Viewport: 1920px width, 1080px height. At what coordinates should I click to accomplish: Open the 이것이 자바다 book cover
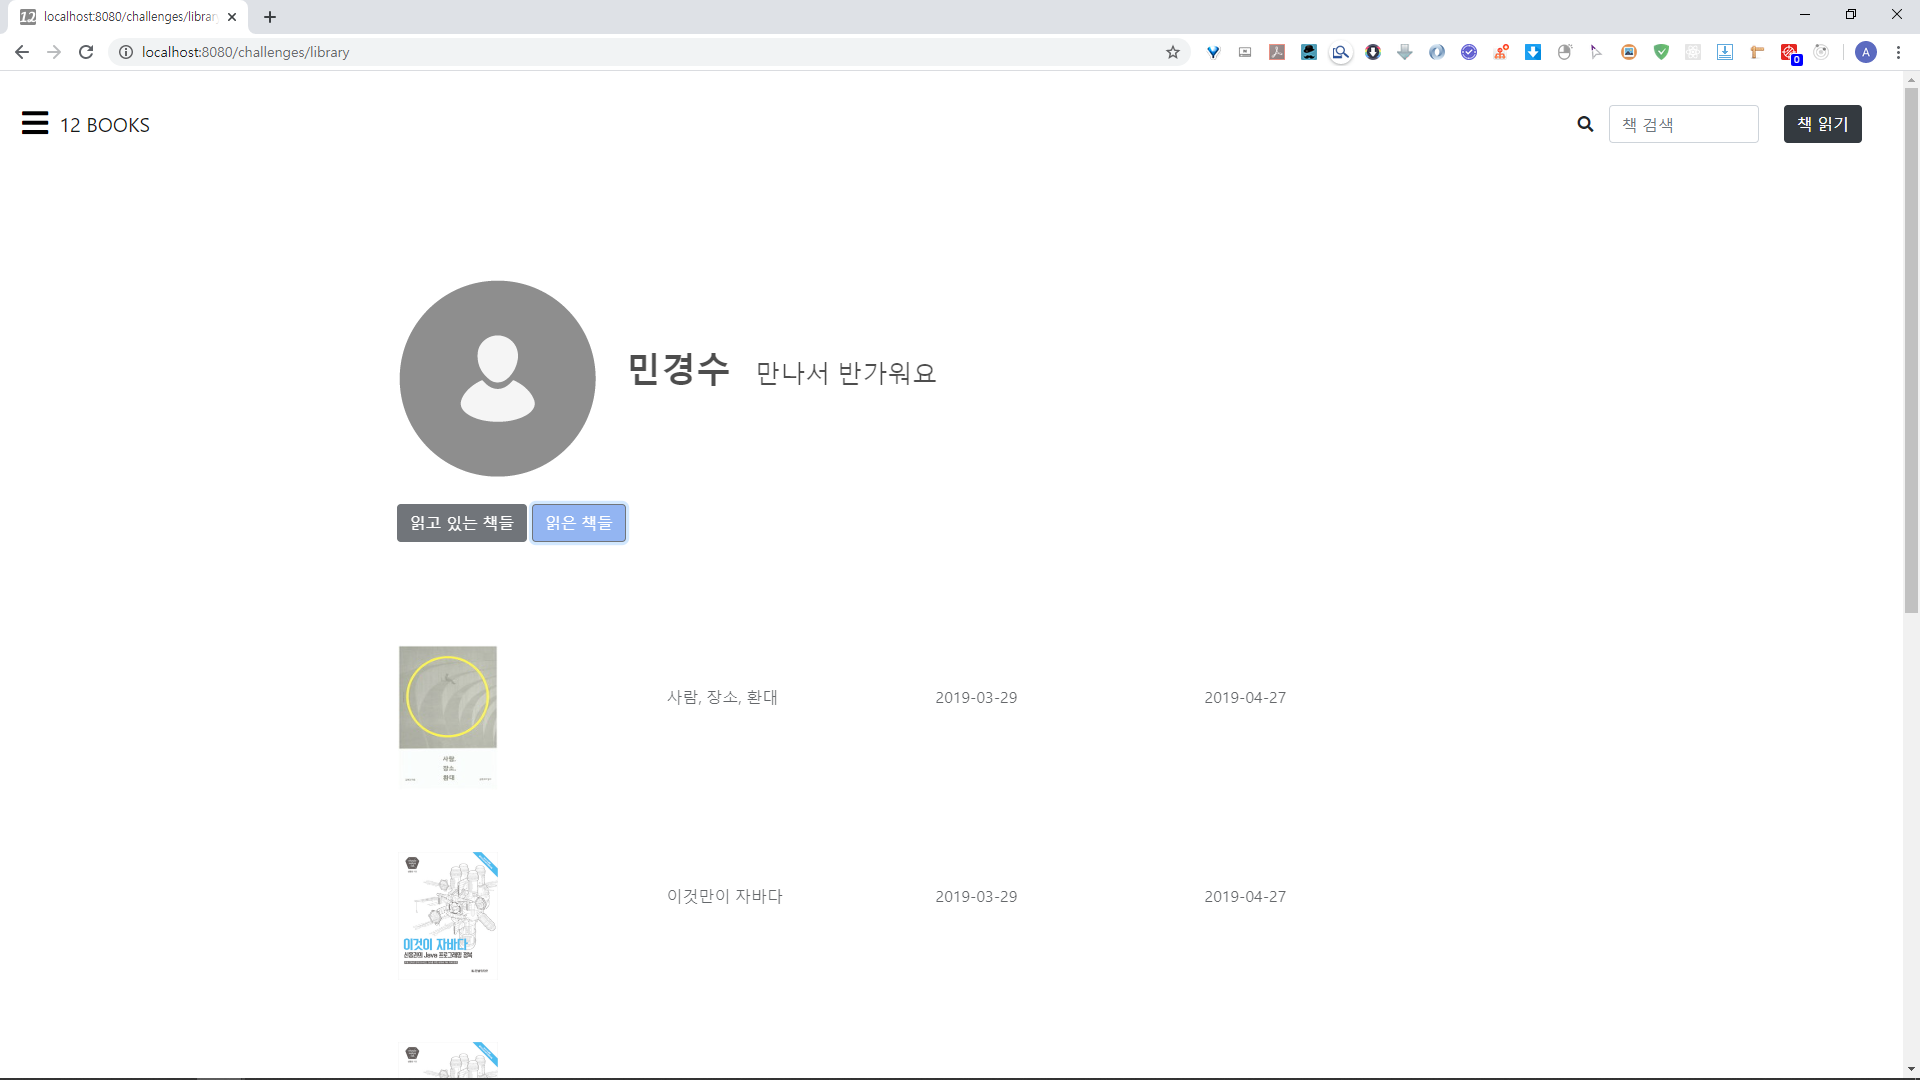(x=448, y=914)
